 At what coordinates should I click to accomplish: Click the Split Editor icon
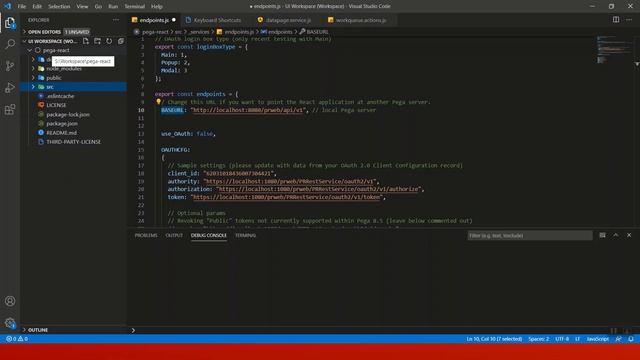[x=616, y=20]
